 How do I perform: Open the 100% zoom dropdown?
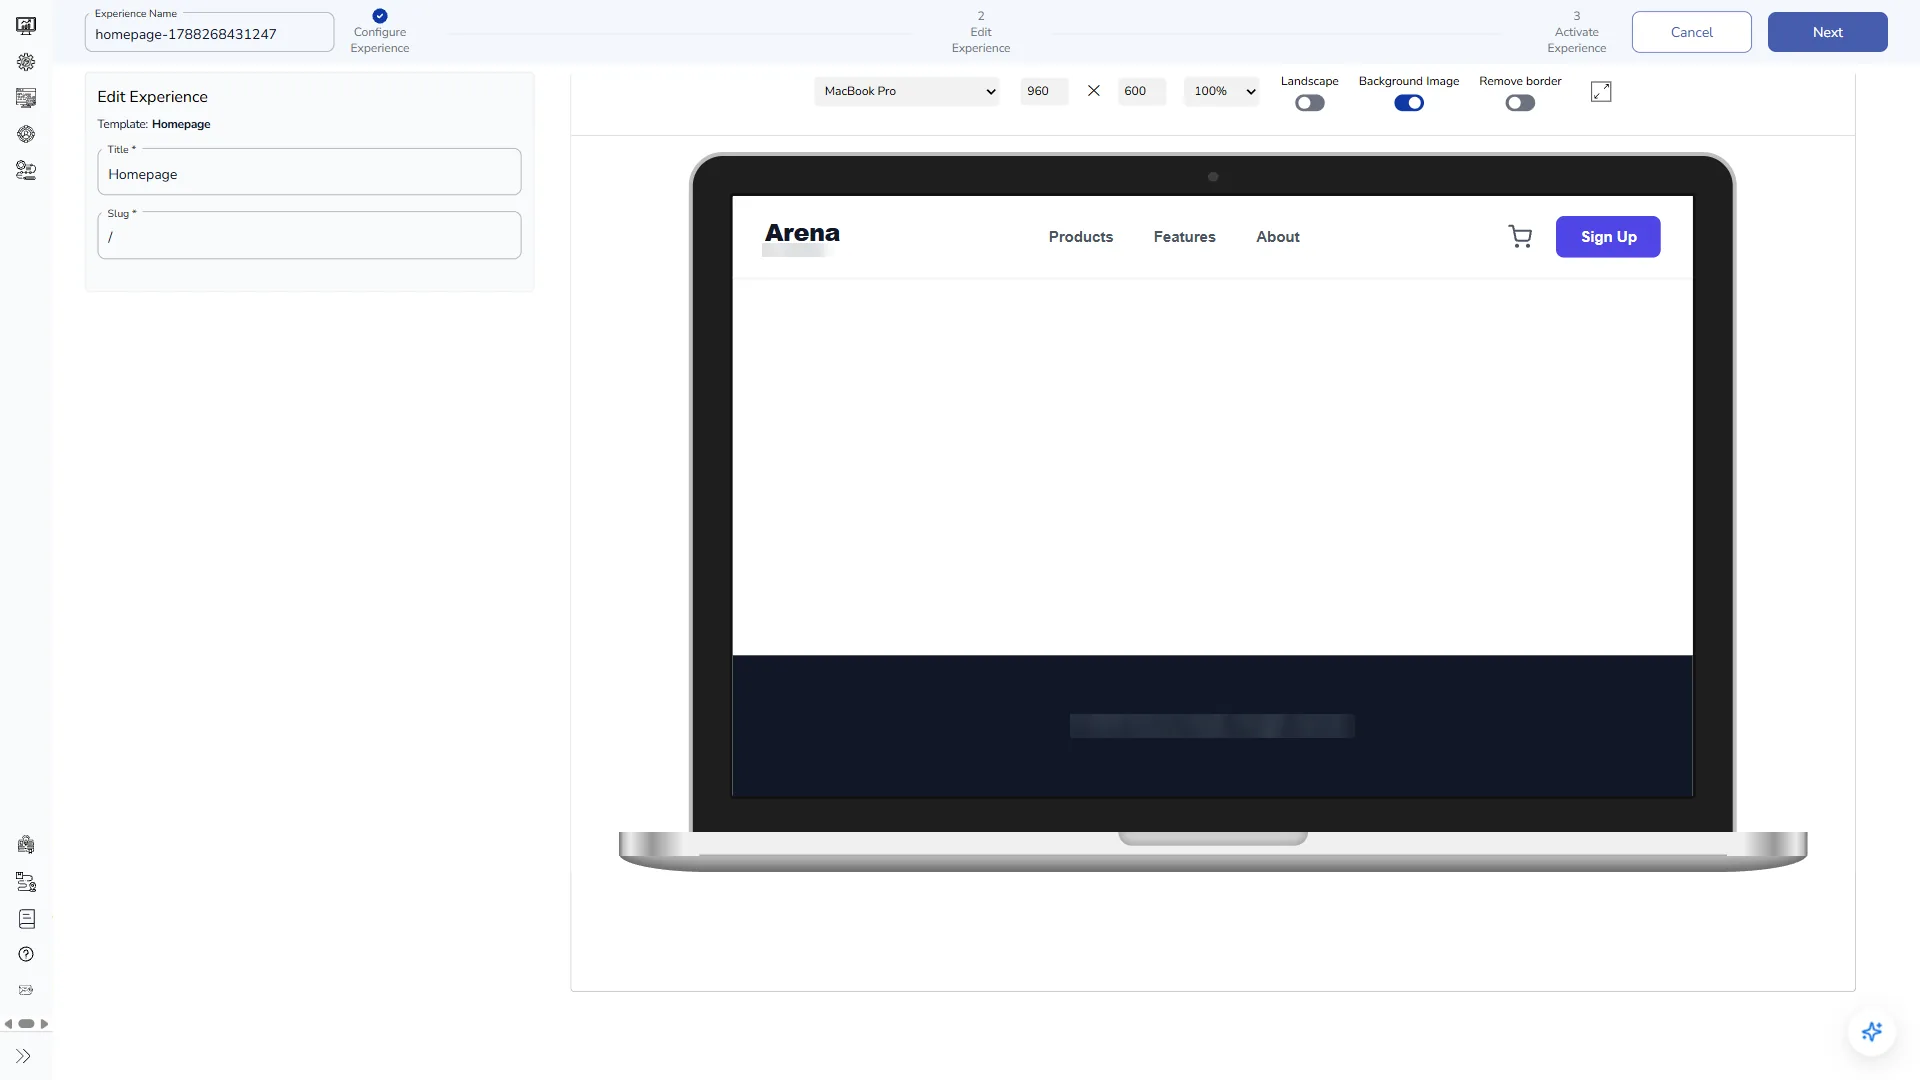1221,91
